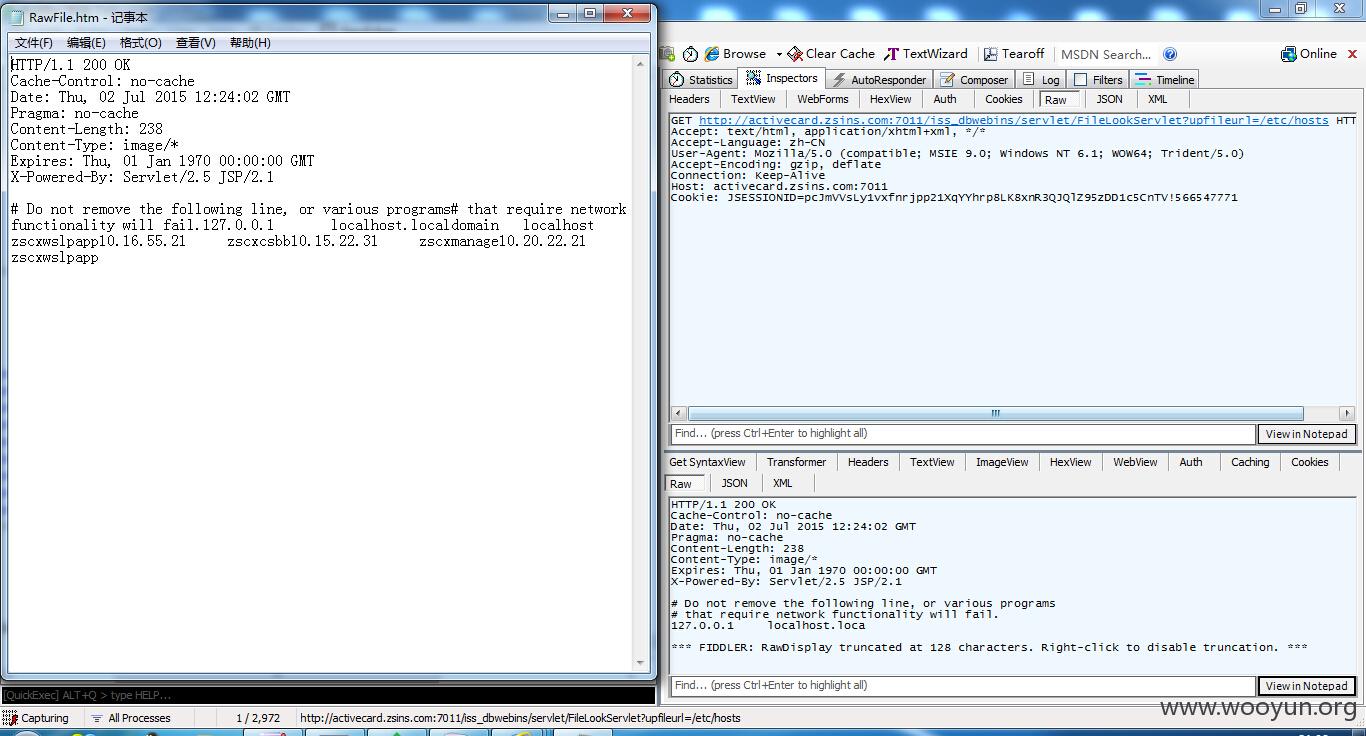Select request TextView inspector tab
Viewport: 1366px width, 736px height.
[753, 99]
